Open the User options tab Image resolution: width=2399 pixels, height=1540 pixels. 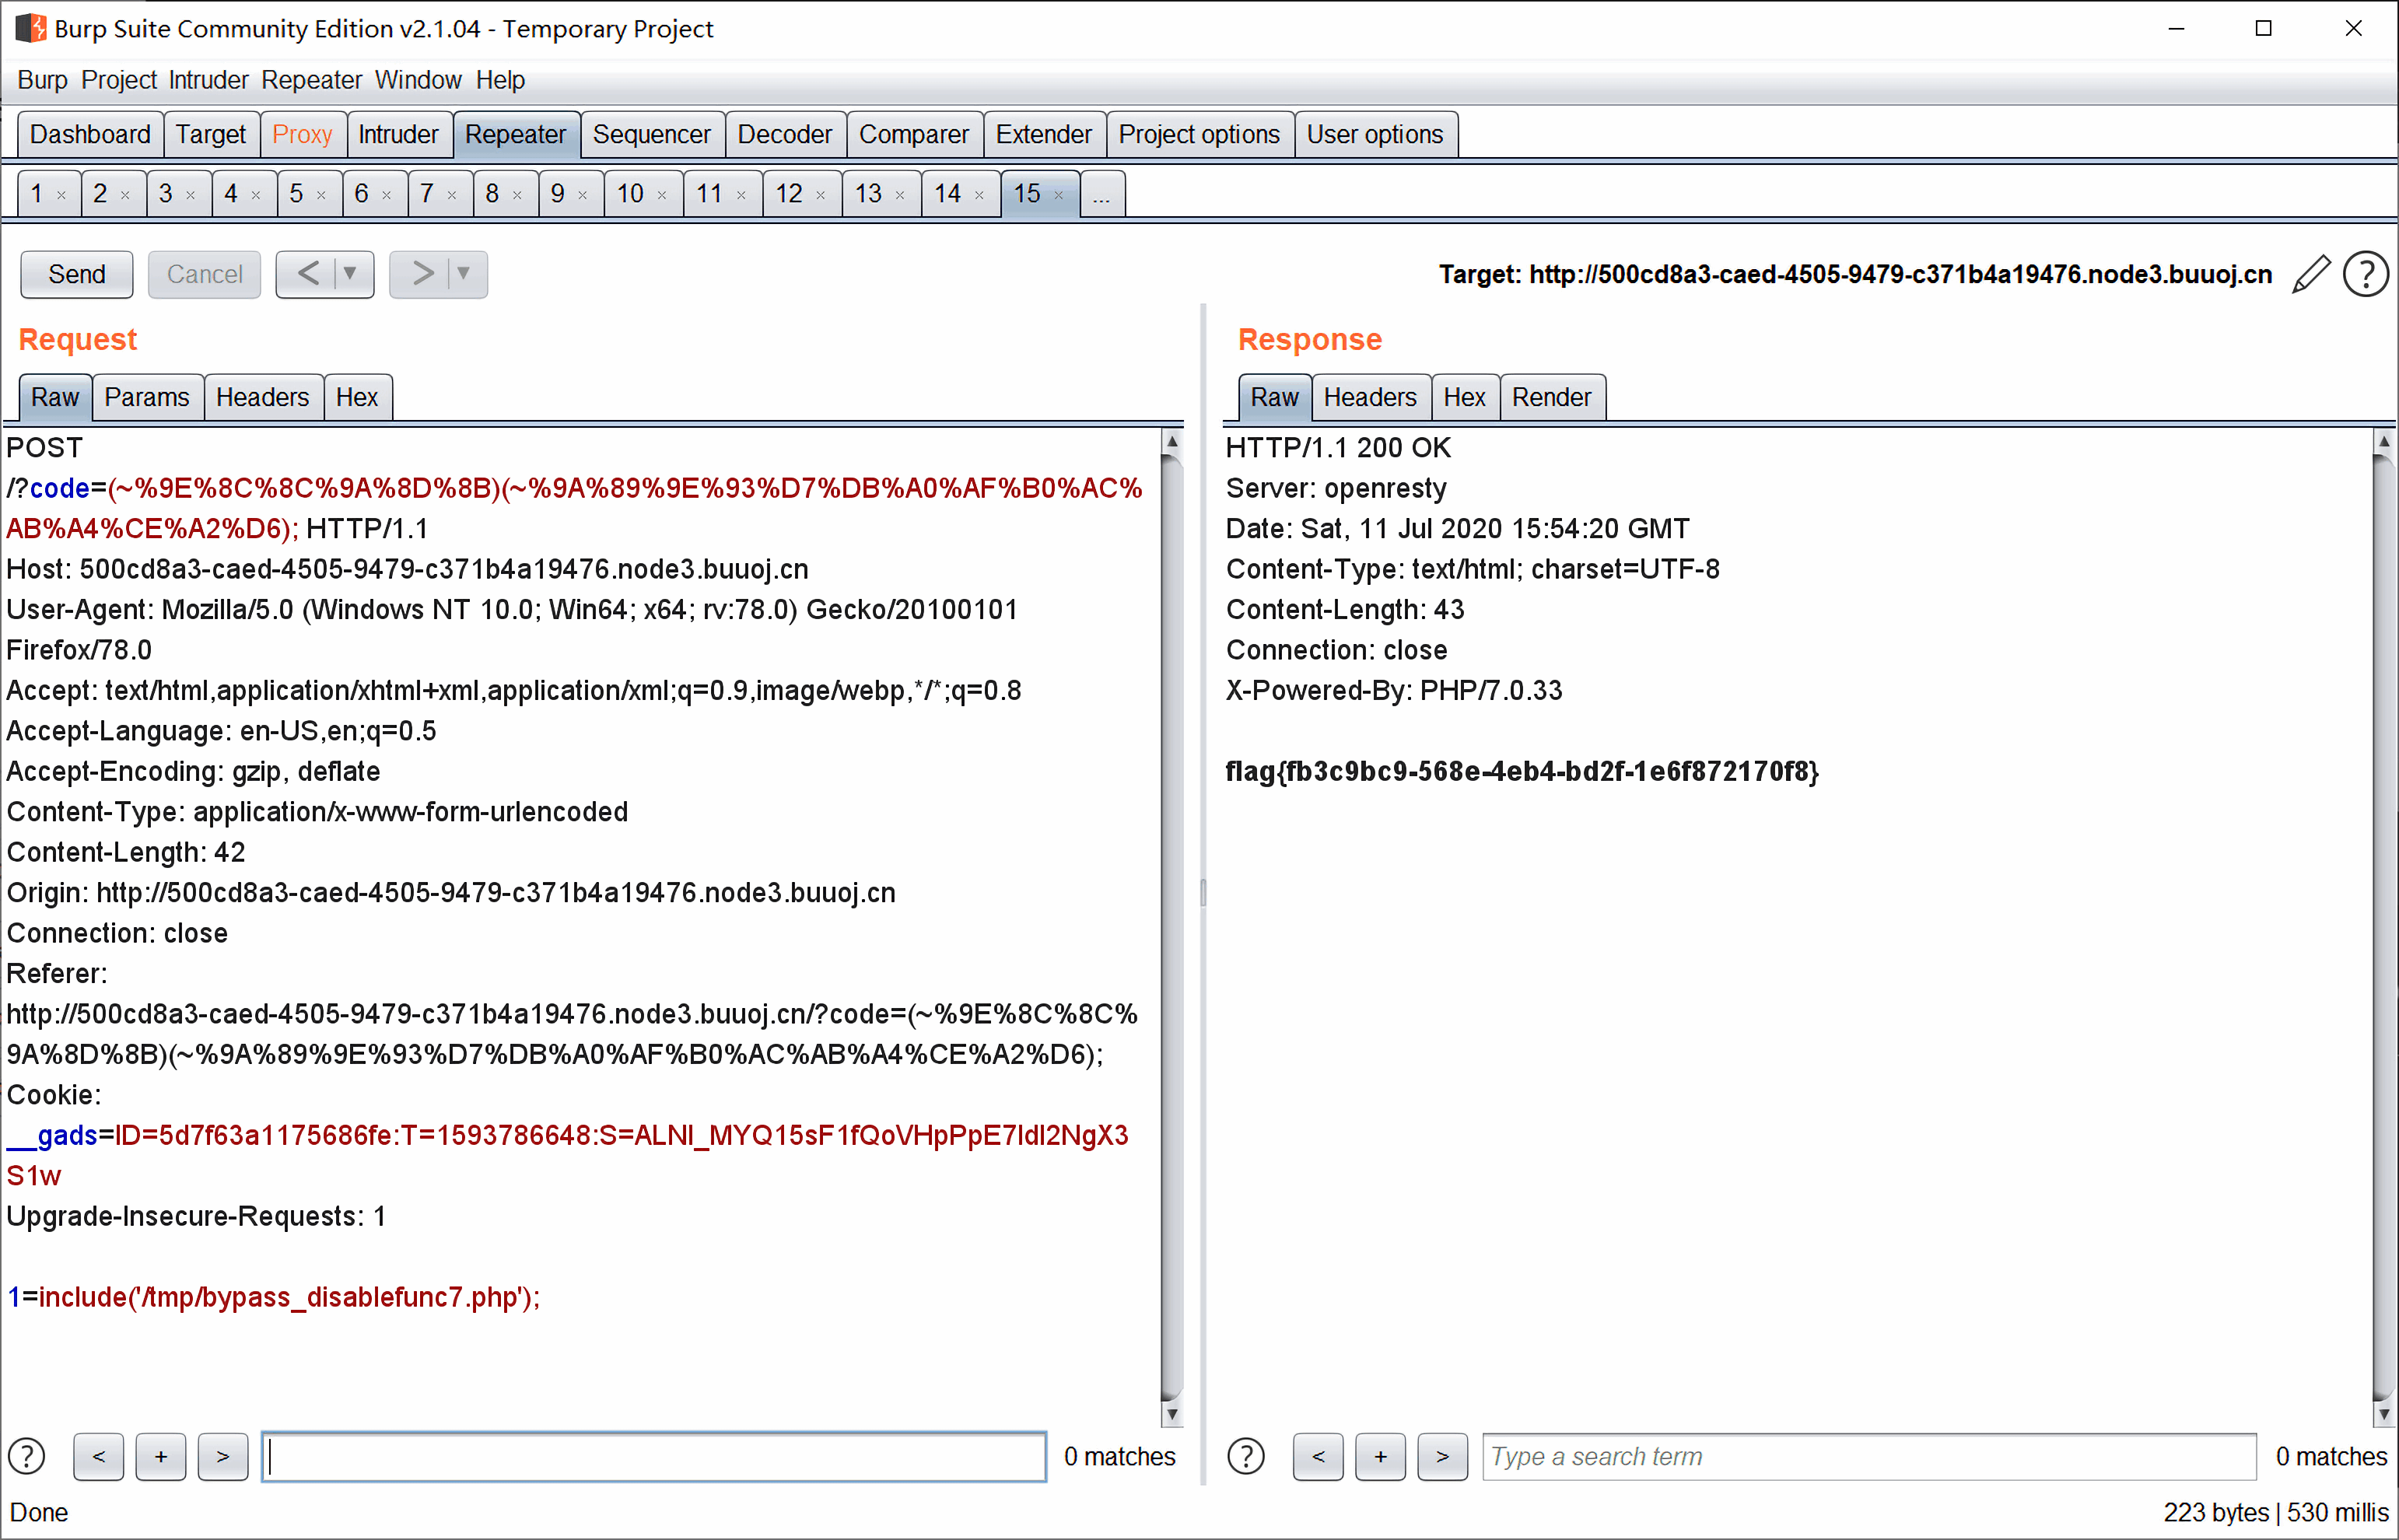click(1375, 134)
